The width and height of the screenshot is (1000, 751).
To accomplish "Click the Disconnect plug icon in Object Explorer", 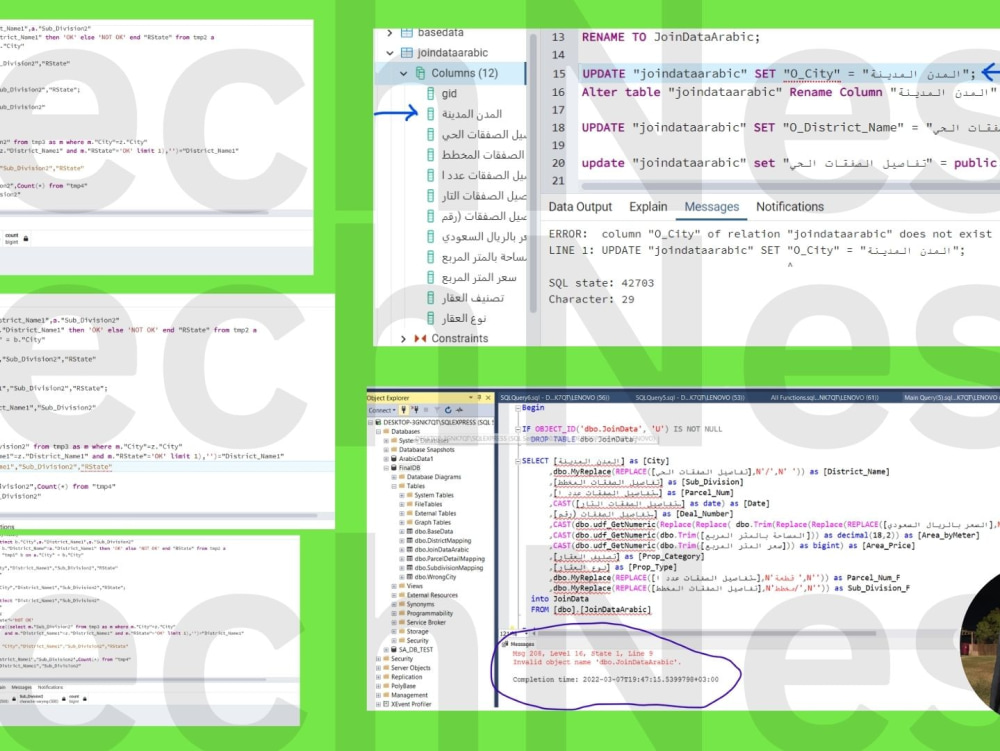I will point(415,410).
